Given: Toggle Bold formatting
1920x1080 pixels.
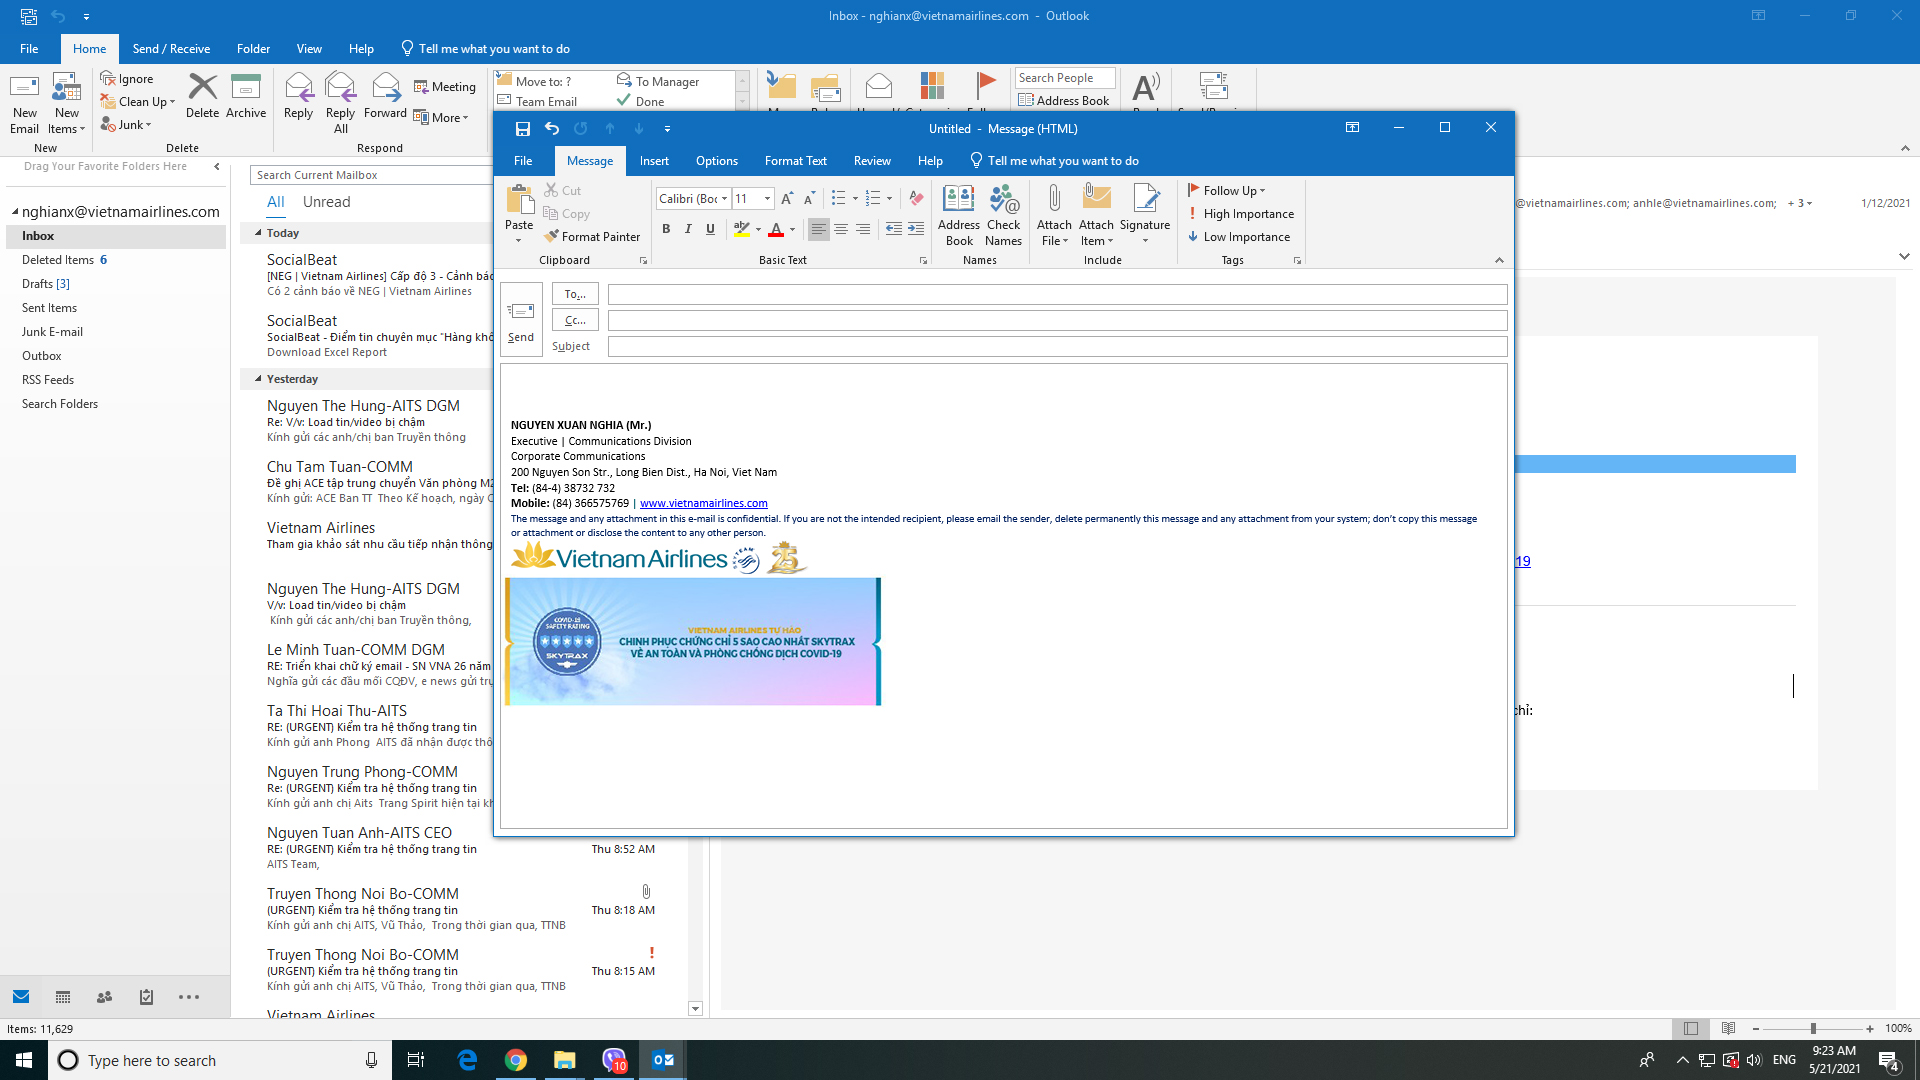Looking at the screenshot, I should [x=666, y=229].
